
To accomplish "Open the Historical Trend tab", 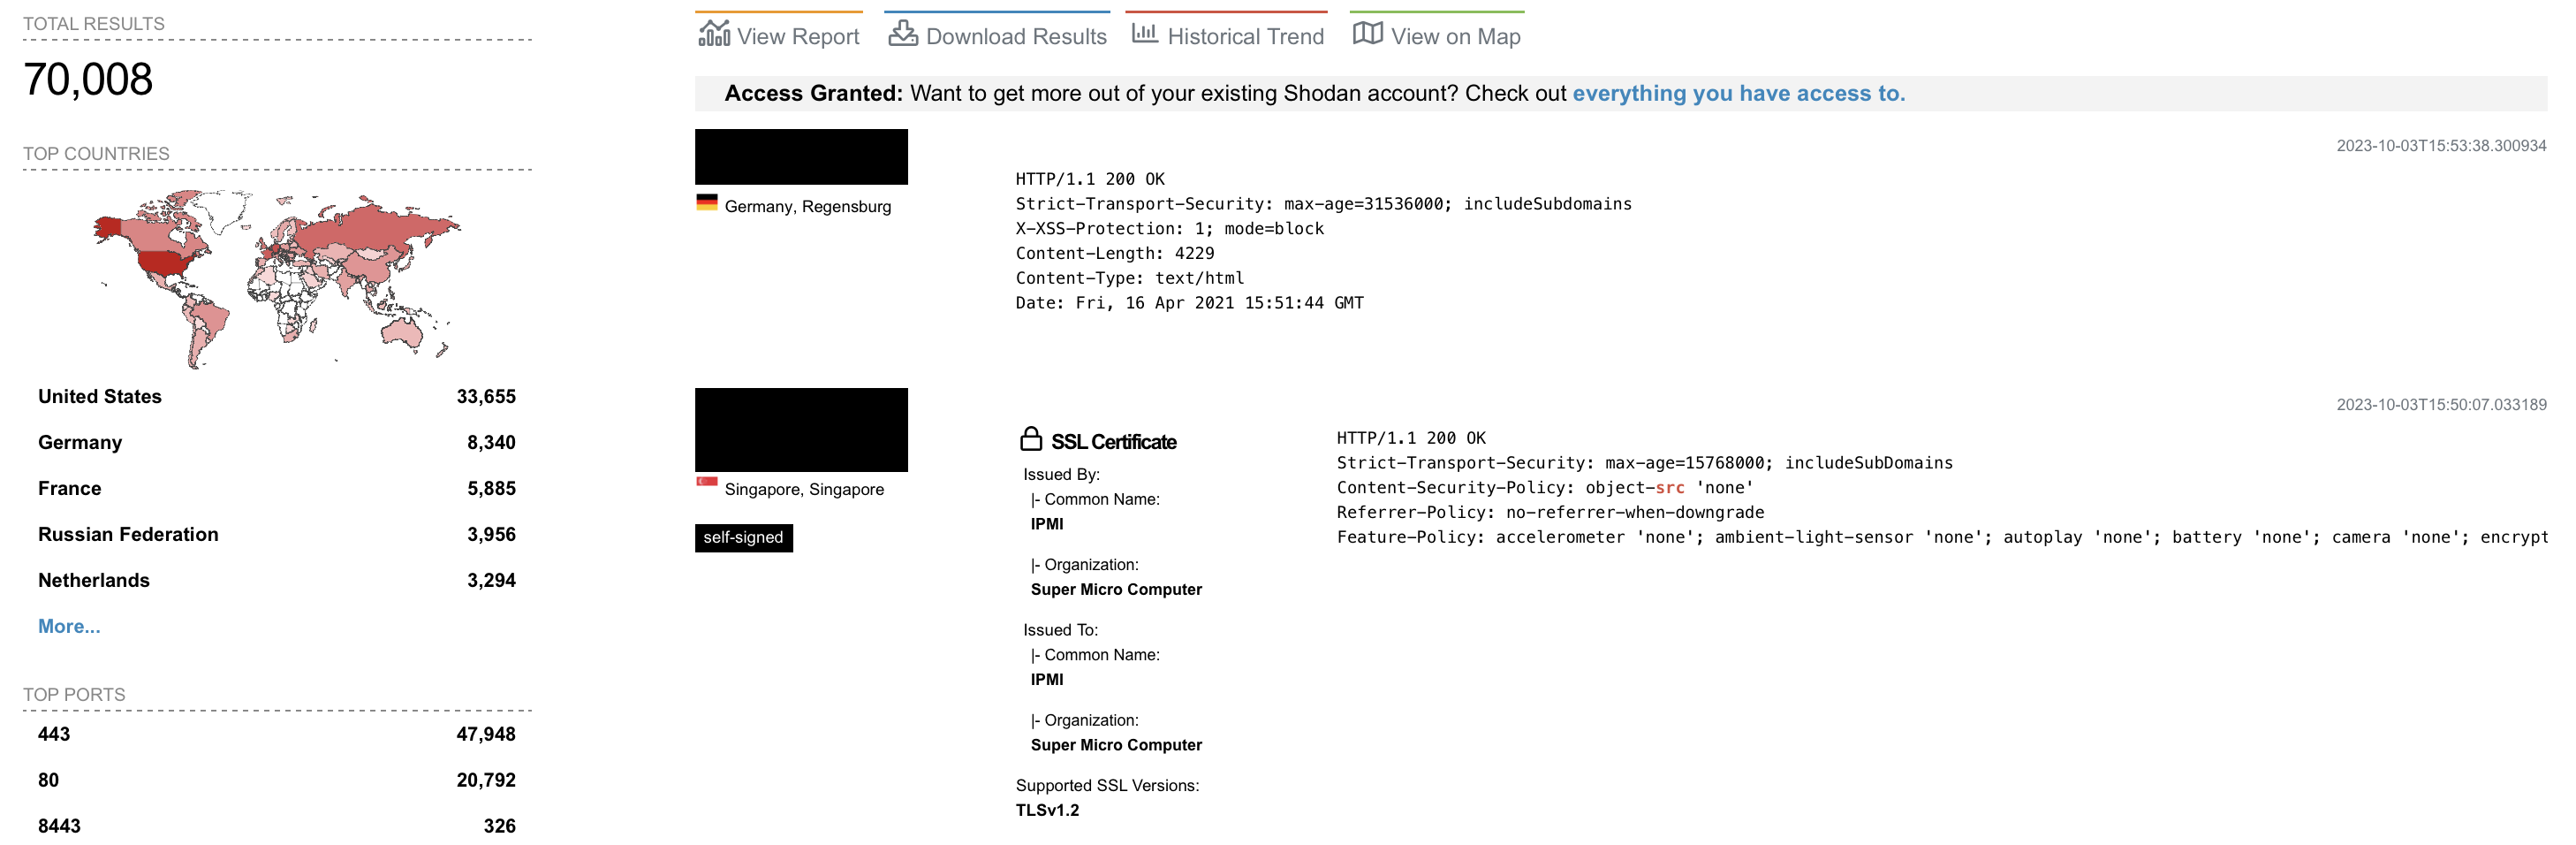I will (1227, 35).
